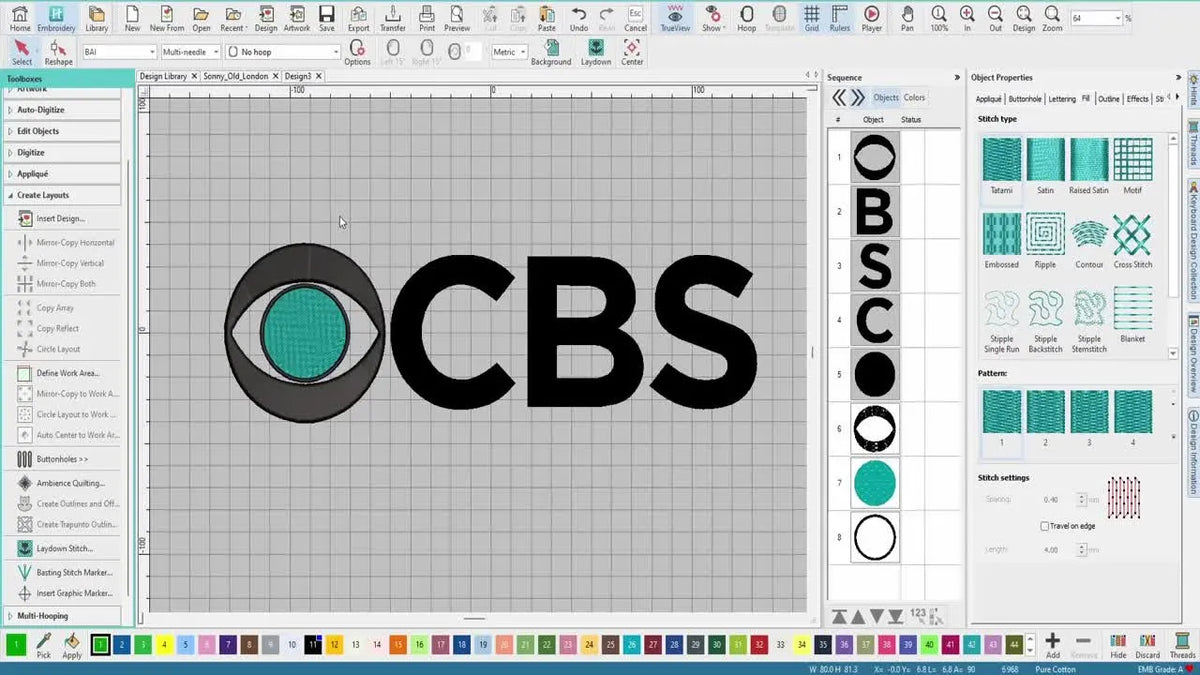Select color swatch 4
This screenshot has width=1200, height=675.
[163, 645]
